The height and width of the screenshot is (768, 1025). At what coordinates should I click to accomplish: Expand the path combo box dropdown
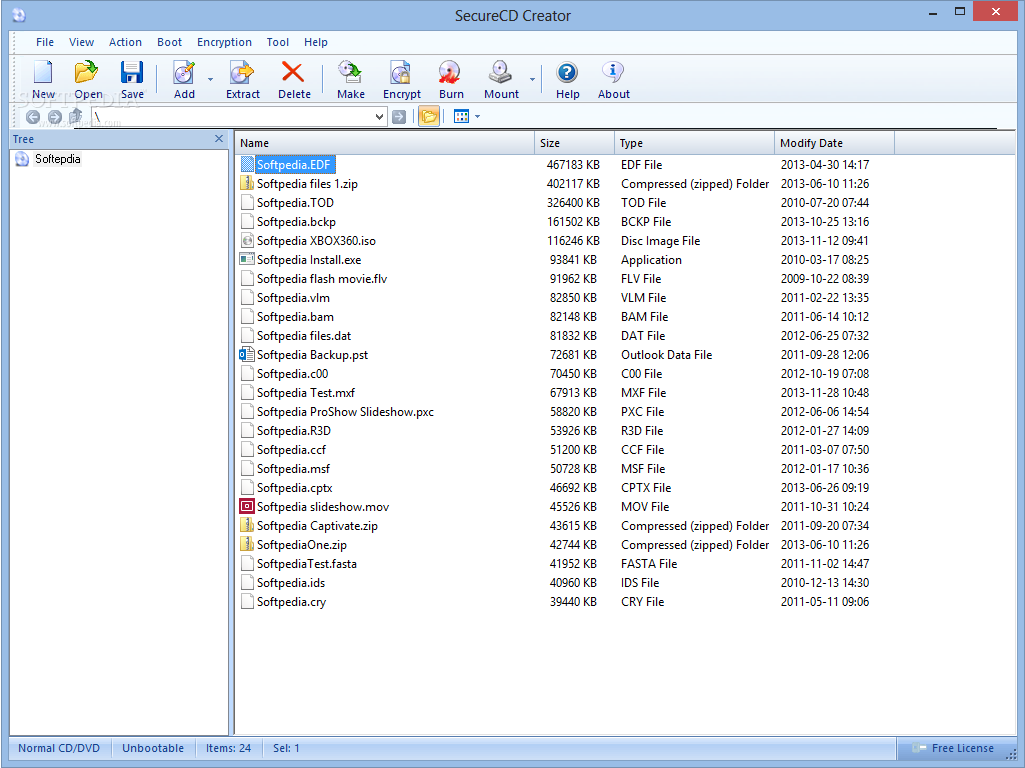(x=379, y=117)
